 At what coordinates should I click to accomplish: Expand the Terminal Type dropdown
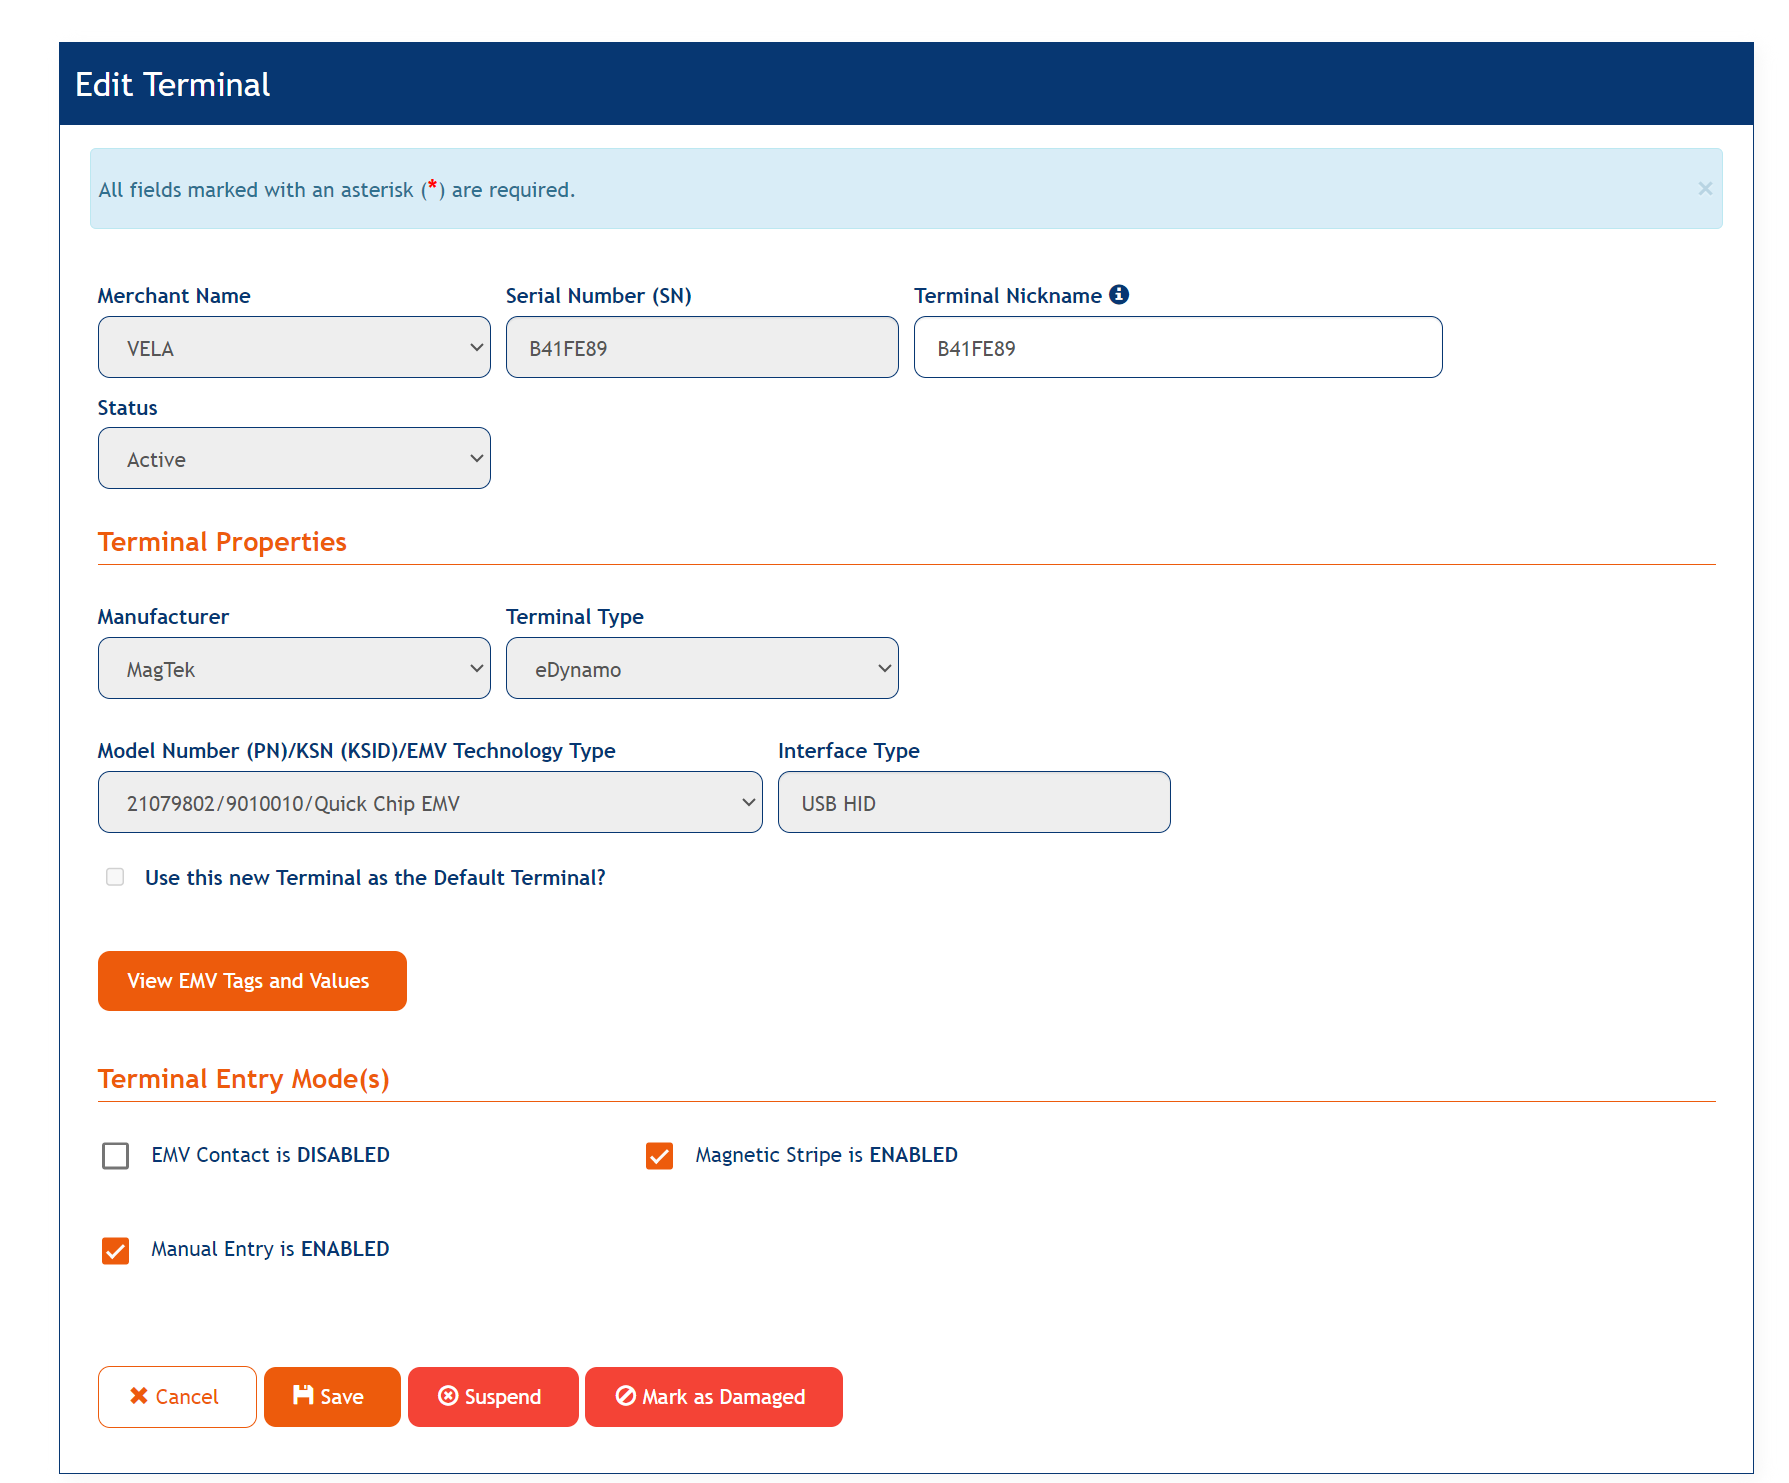701,669
